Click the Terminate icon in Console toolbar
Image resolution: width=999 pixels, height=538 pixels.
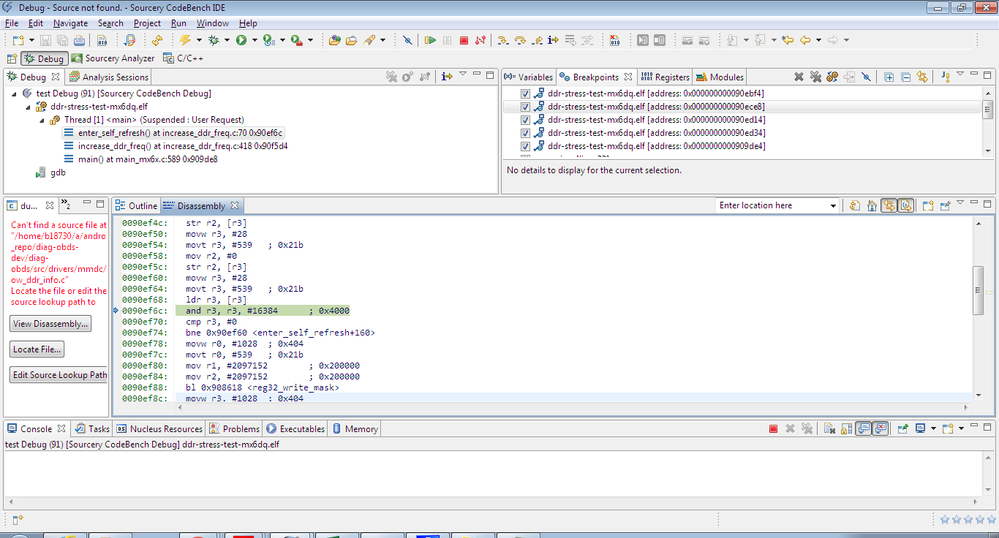click(773, 429)
